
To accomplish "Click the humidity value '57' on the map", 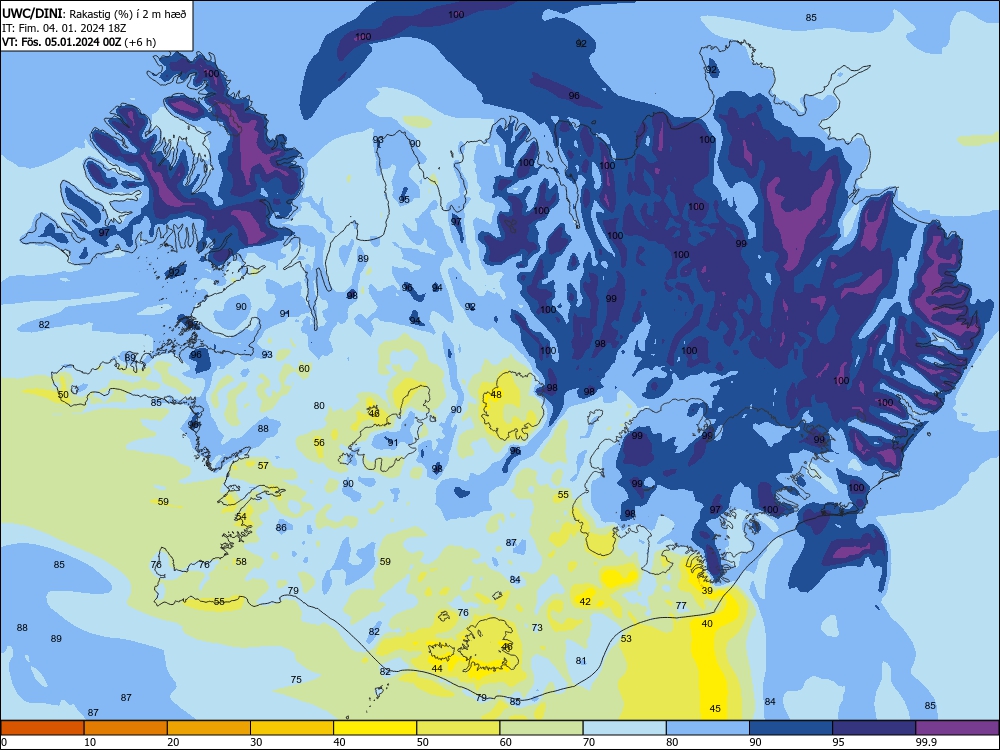I will [x=263, y=466].
